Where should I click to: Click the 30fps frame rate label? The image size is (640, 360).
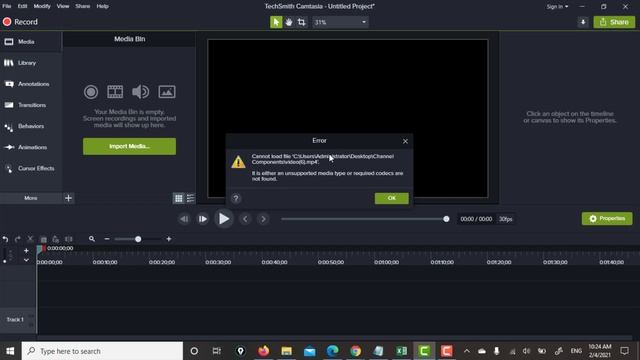click(x=506, y=219)
